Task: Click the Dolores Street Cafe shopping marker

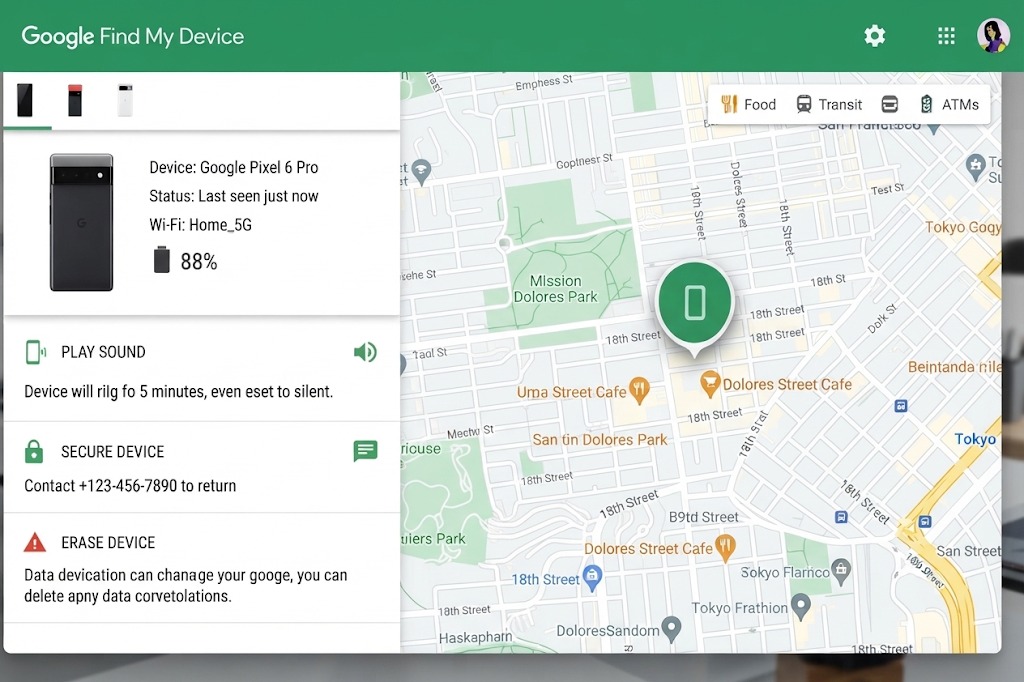Action: click(x=709, y=383)
